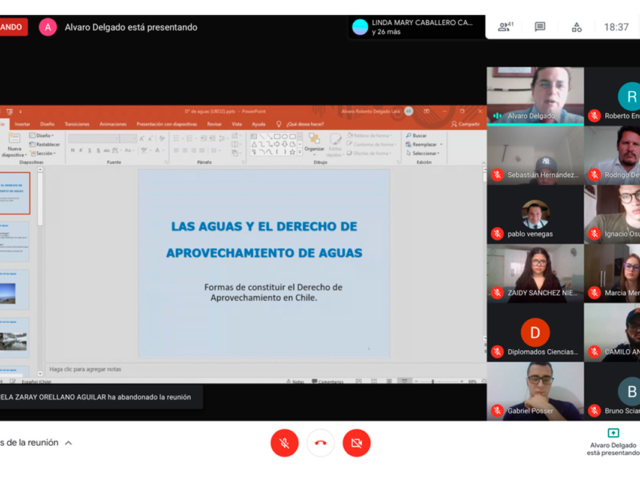Viewport: 640px width, 480px height.
Task: Click the clear formatting icon in Fuente group
Action: point(162,139)
